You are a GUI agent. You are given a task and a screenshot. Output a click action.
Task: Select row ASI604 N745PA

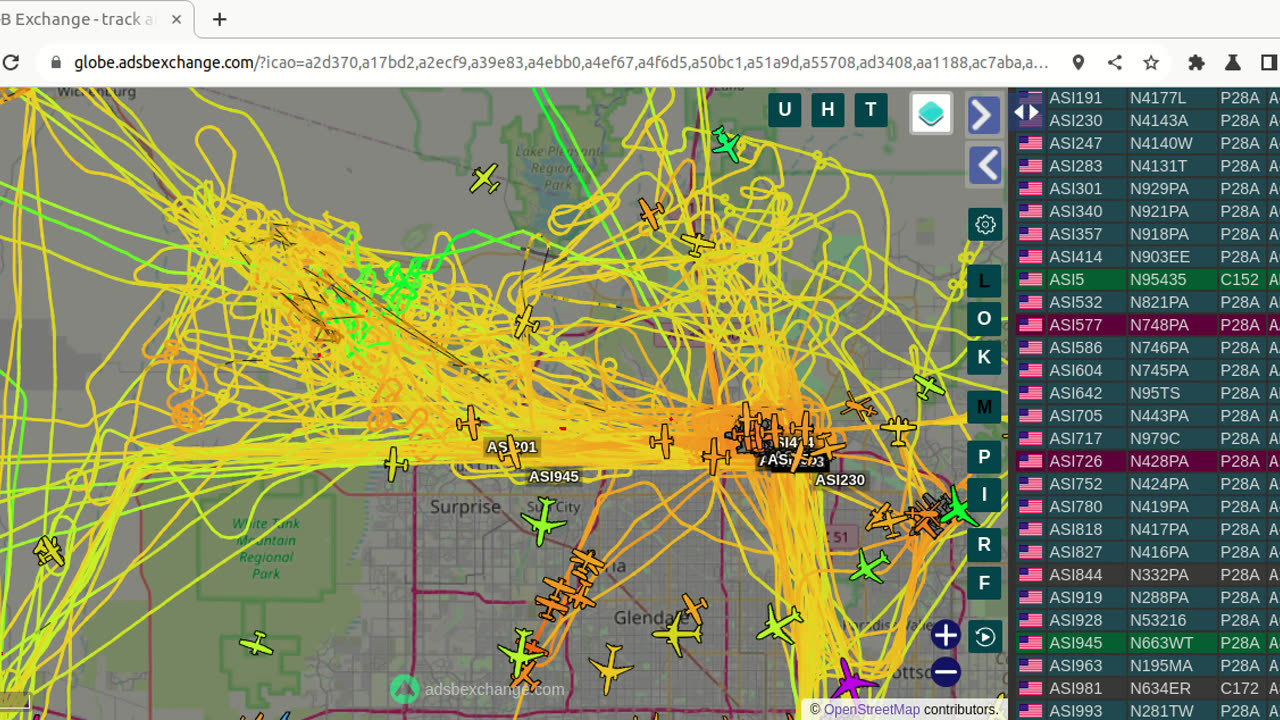(x=1148, y=371)
